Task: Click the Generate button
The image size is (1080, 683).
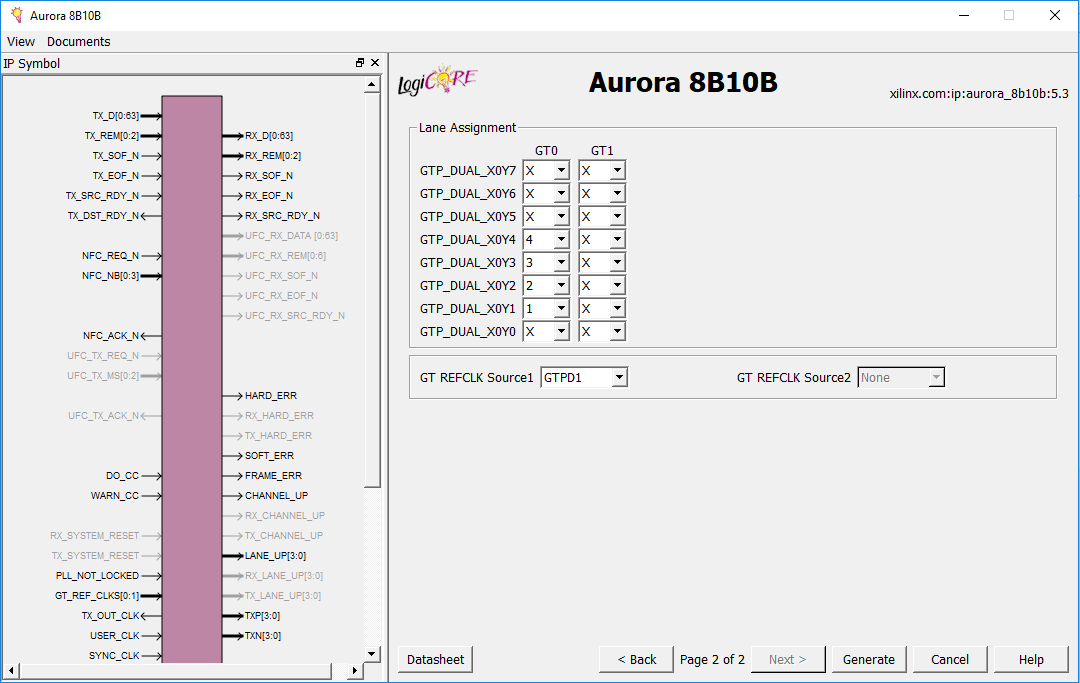Action: pos(868,659)
